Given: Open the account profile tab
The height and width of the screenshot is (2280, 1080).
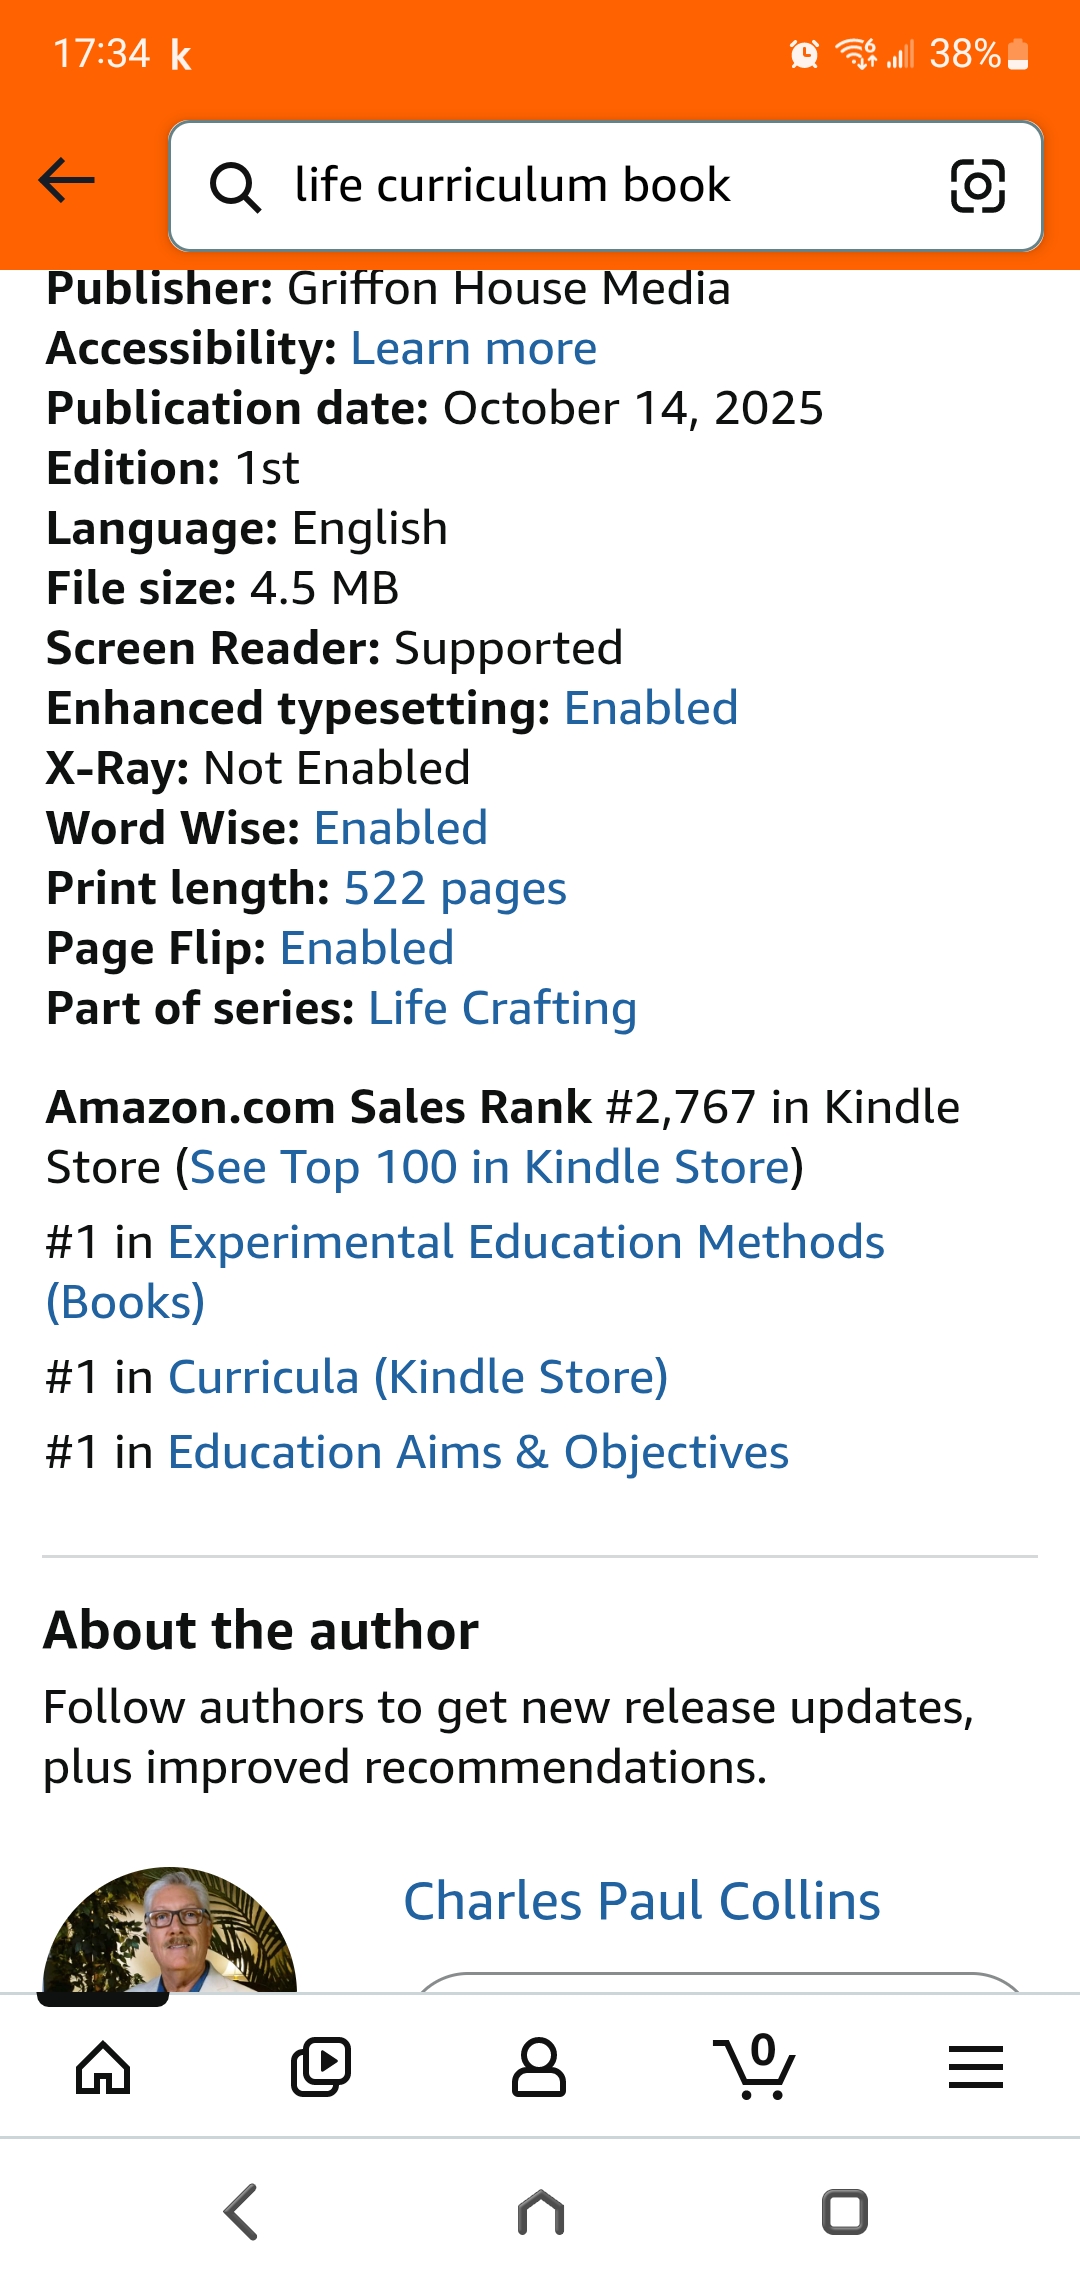Looking at the screenshot, I should (x=539, y=2066).
